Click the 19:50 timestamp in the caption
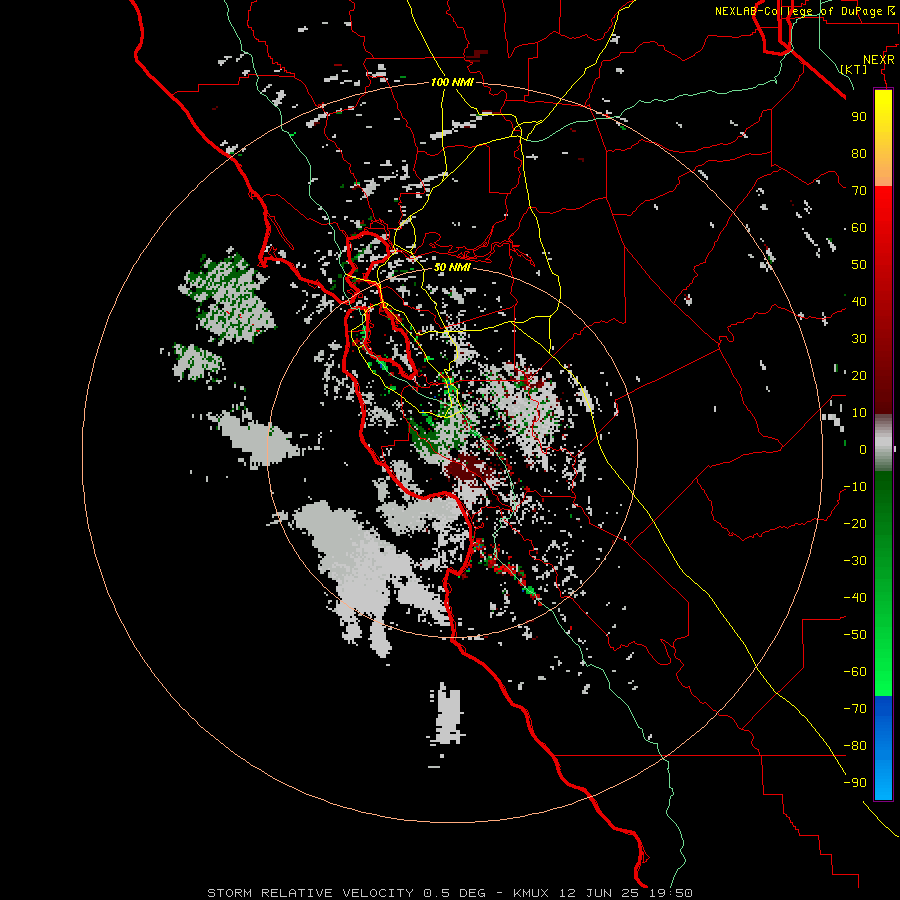900x900 pixels. click(x=671, y=893)
